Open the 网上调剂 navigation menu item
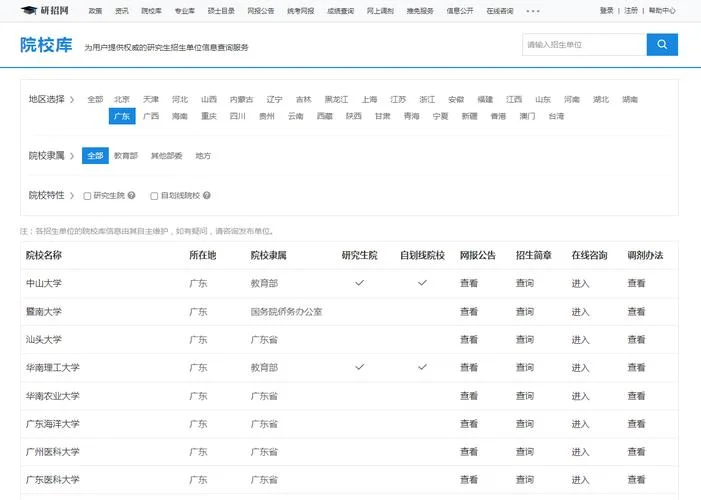The height and width of the screenshot is (500, 701). click(380, 11)
